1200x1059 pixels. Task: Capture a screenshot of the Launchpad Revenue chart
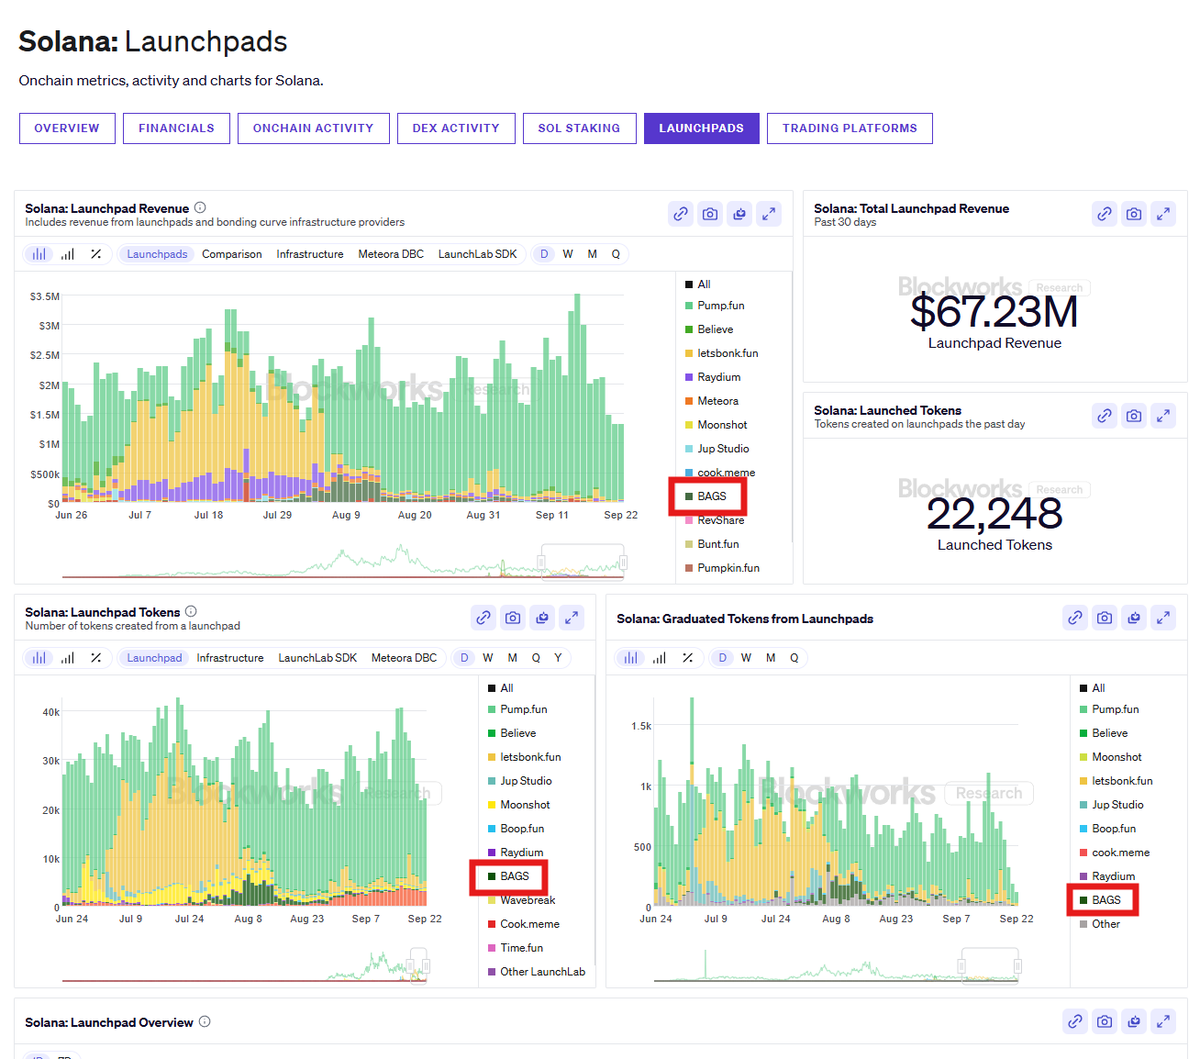710,213
